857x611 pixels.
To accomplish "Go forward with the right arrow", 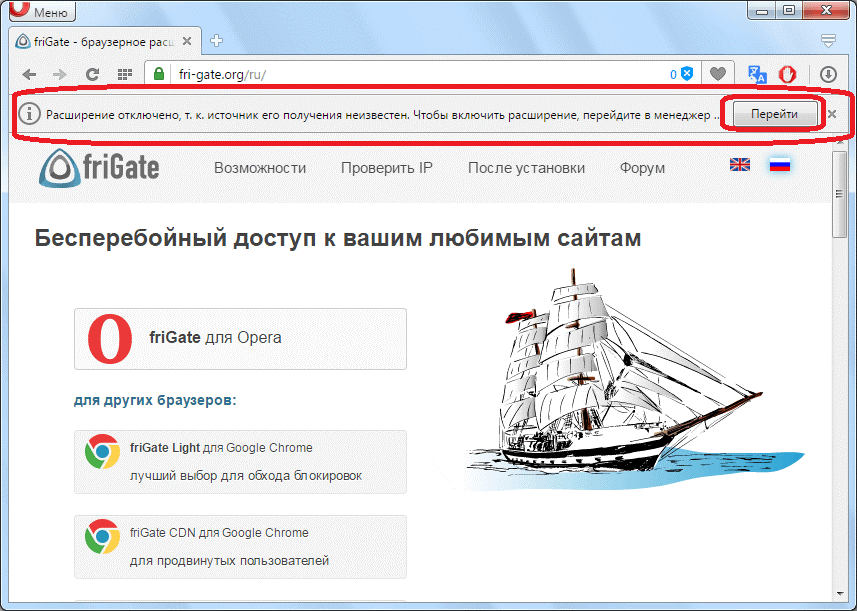I will point(60,74).
